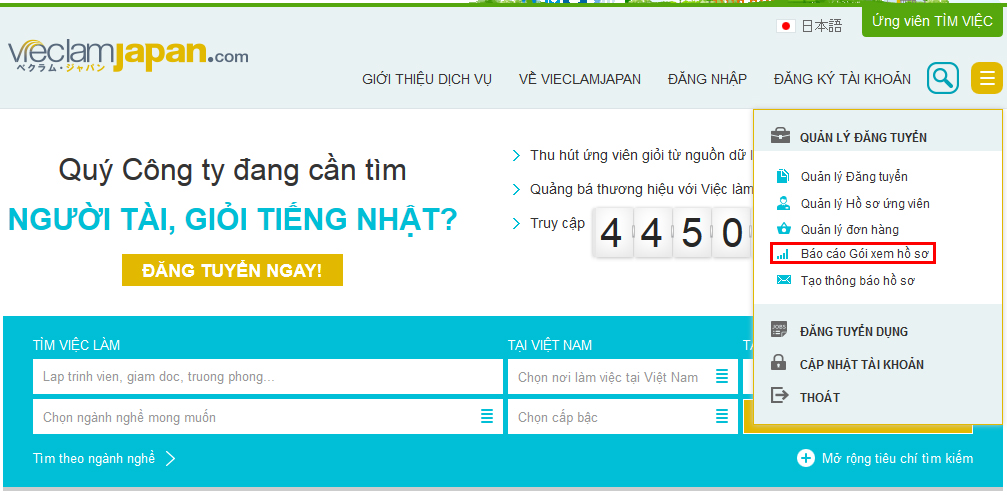Open the Chọn cấp bậc dropdown
Viewport: 1007px width, 495px height.
tap(620, 417)
